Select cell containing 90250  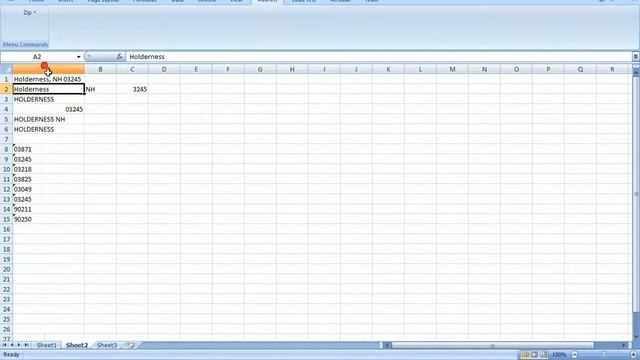(49, 219)
